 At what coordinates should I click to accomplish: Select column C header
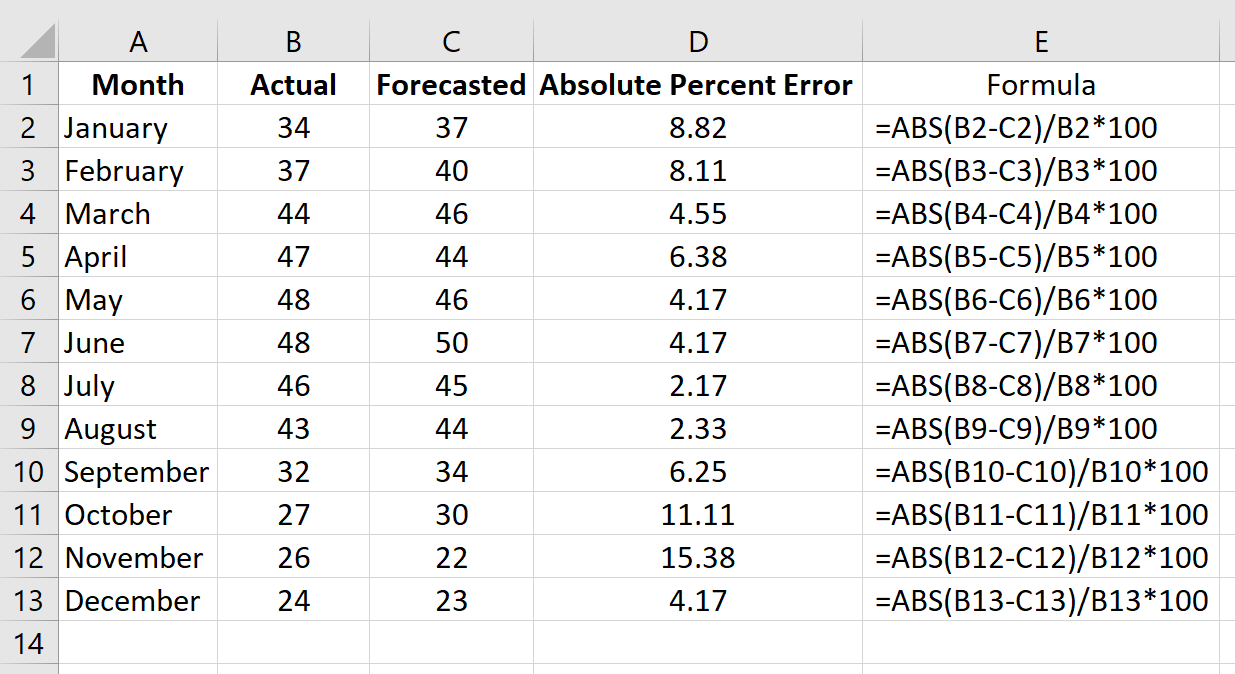[x=450, y=42]
